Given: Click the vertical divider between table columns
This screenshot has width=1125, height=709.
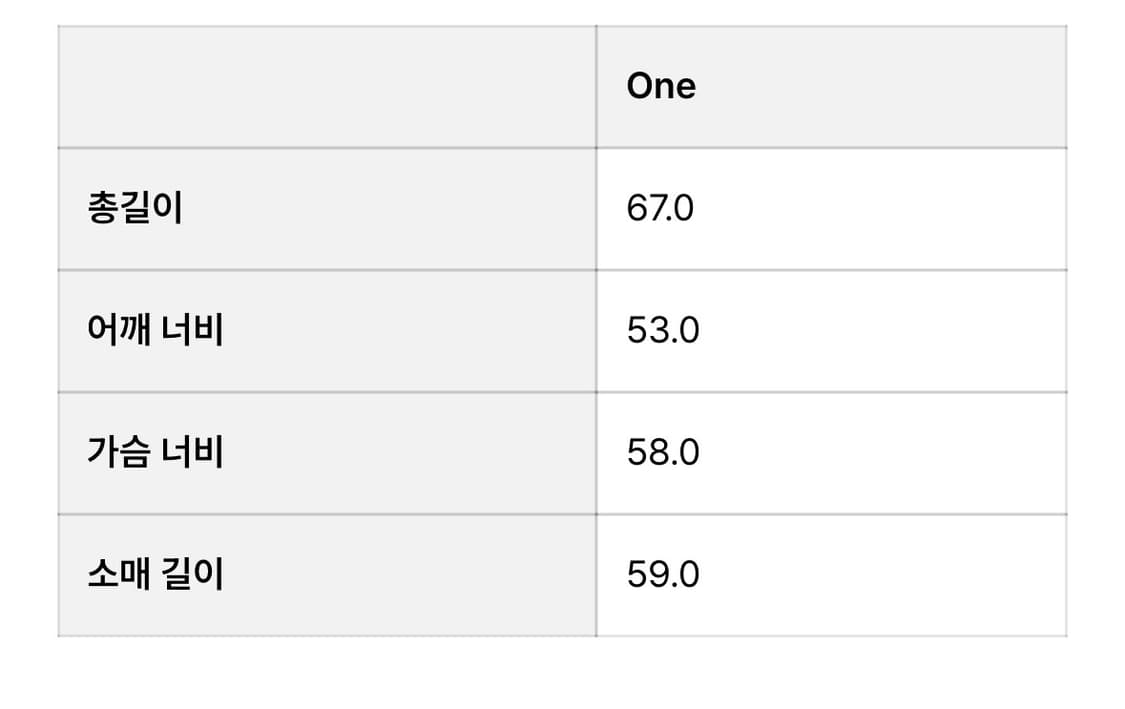Looking at the screenshot, I should tap(596, 330).
